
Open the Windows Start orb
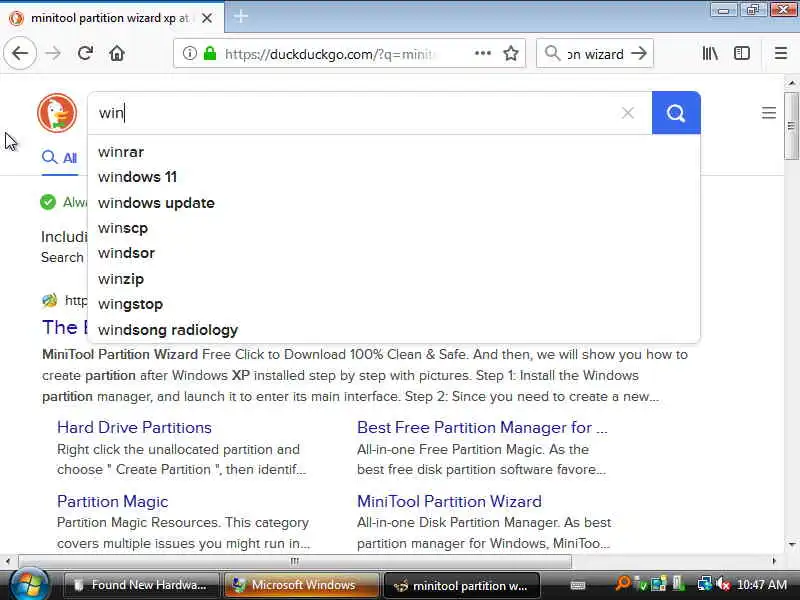(x=29, y=584)
